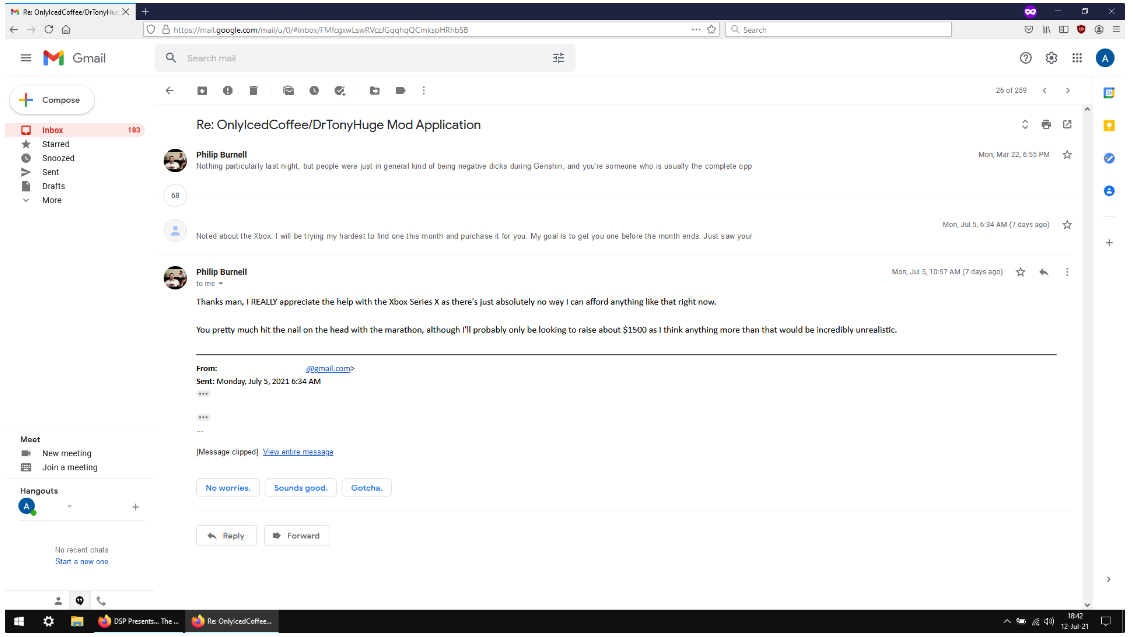Open the Inbox folder
This screenshot has height=637, width=1133.
[x=75, y=130]
